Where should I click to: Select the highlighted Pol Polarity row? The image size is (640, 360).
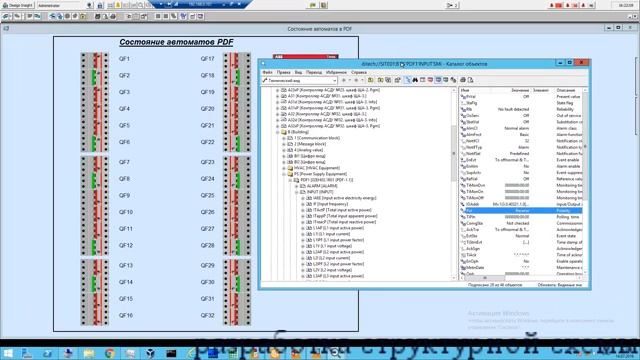(521, 211)
